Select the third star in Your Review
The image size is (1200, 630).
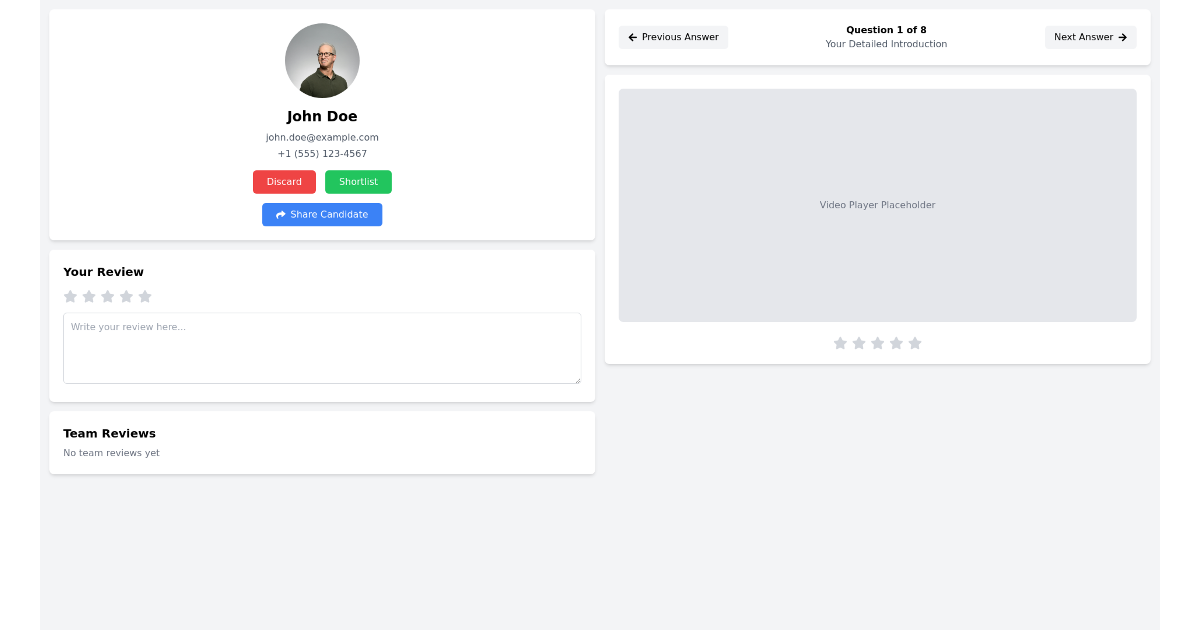(x=108, y=296)
